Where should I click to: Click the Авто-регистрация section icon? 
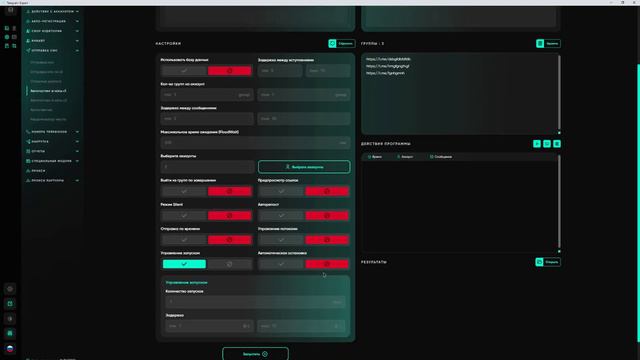coord(28,21)
